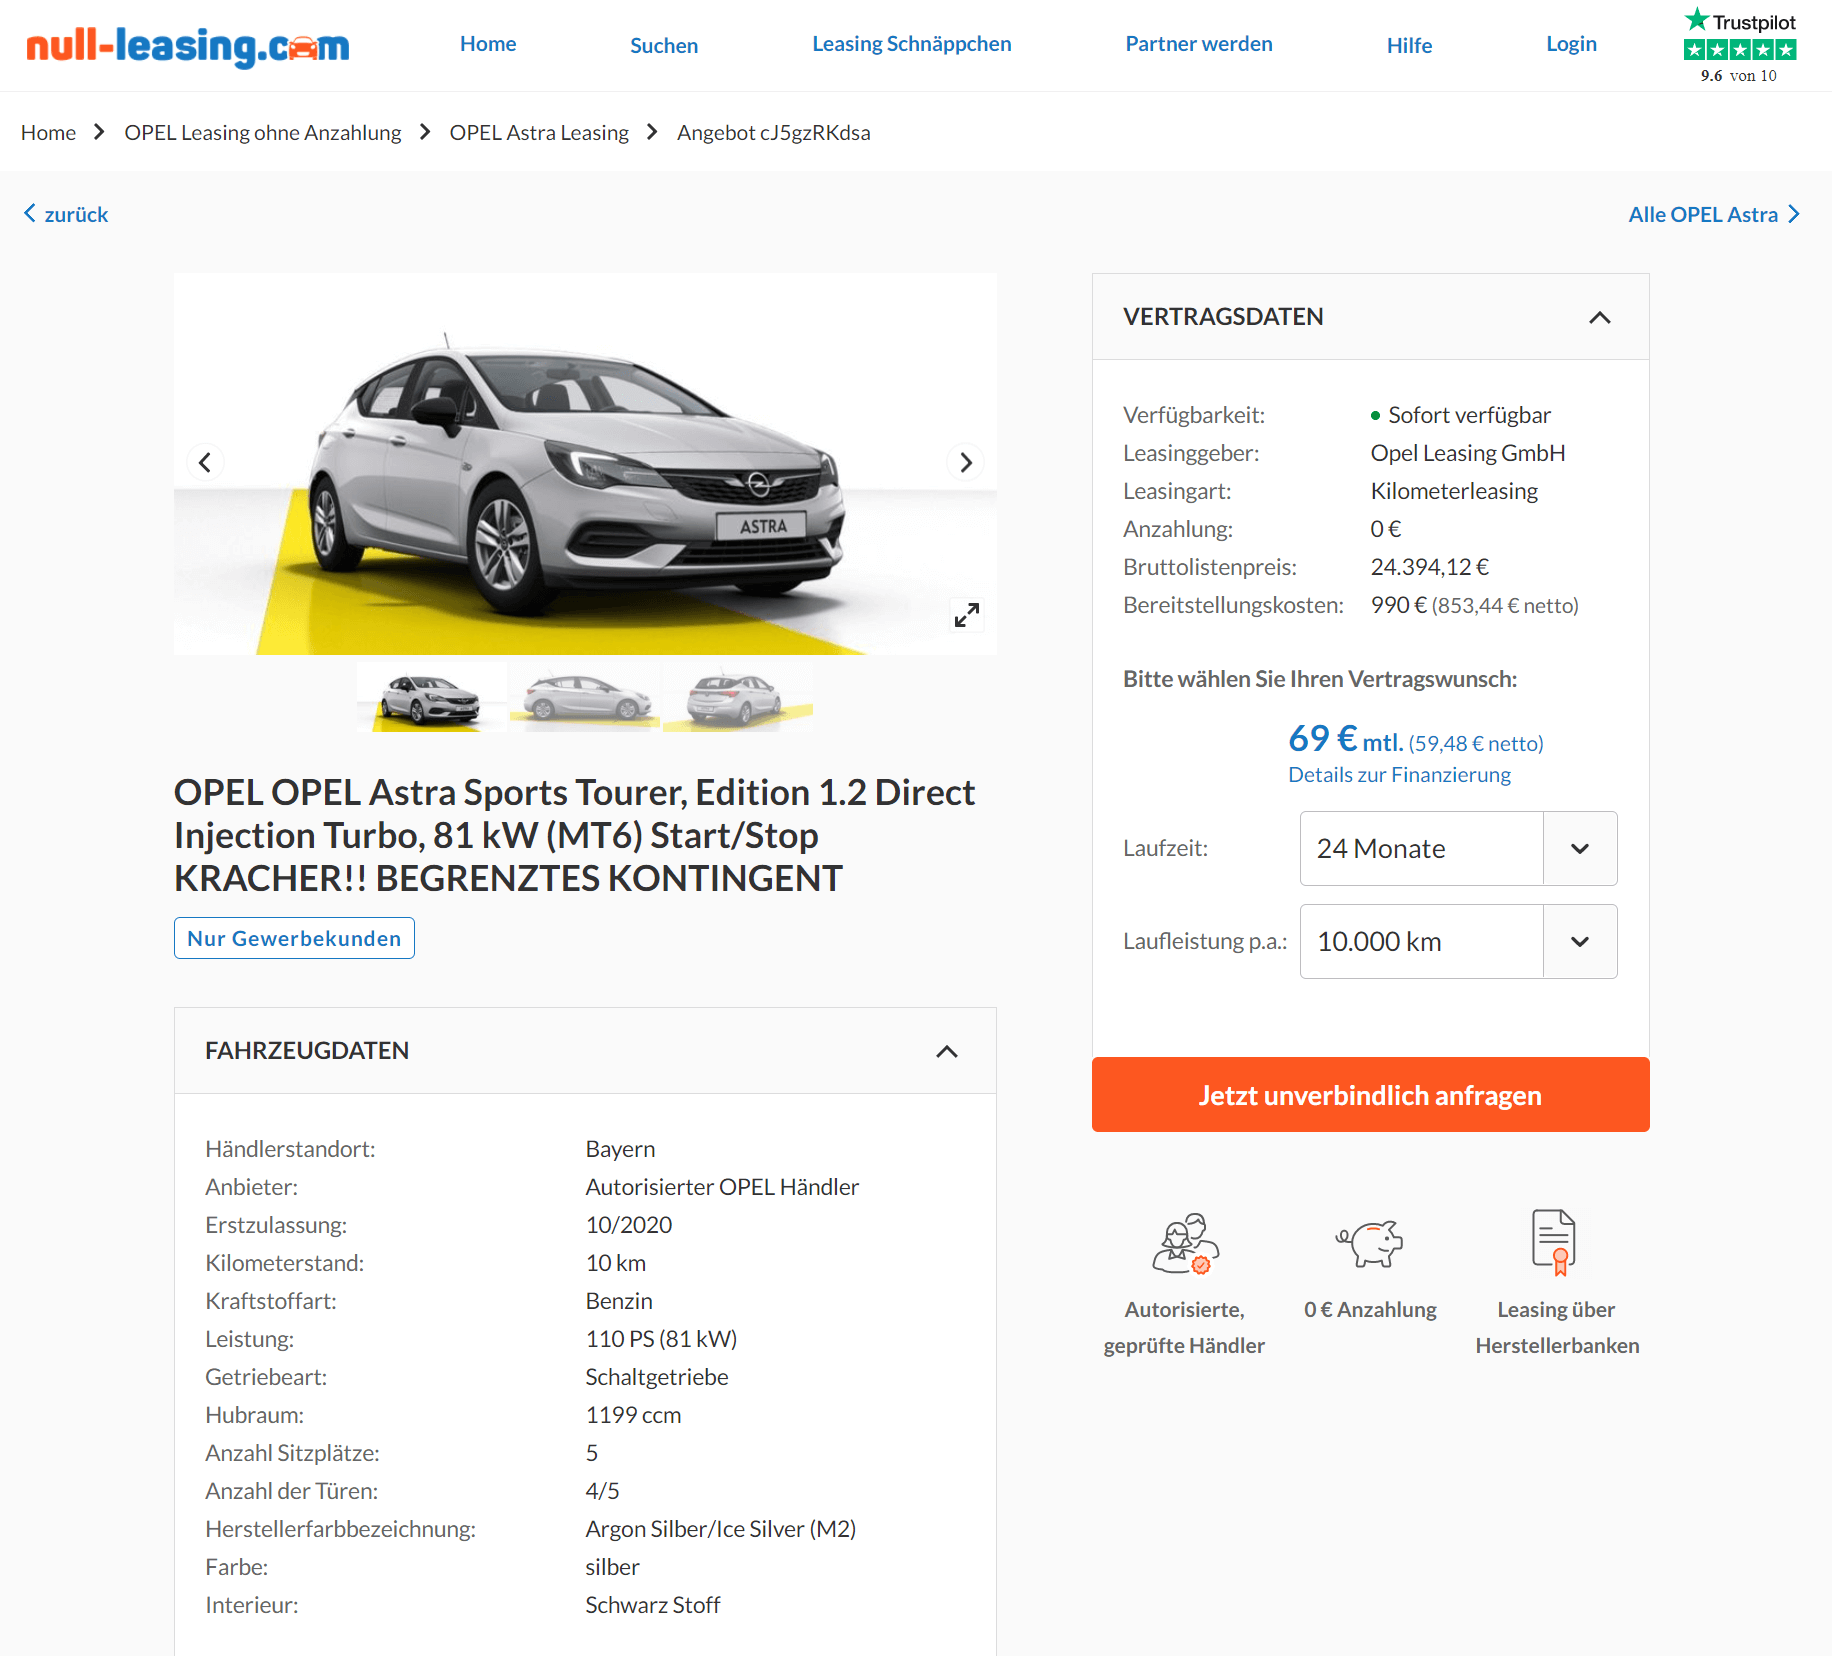
Task: Open OPEL Leasing ohne Anzahlung breadcrumb
Action: (262, 132)
